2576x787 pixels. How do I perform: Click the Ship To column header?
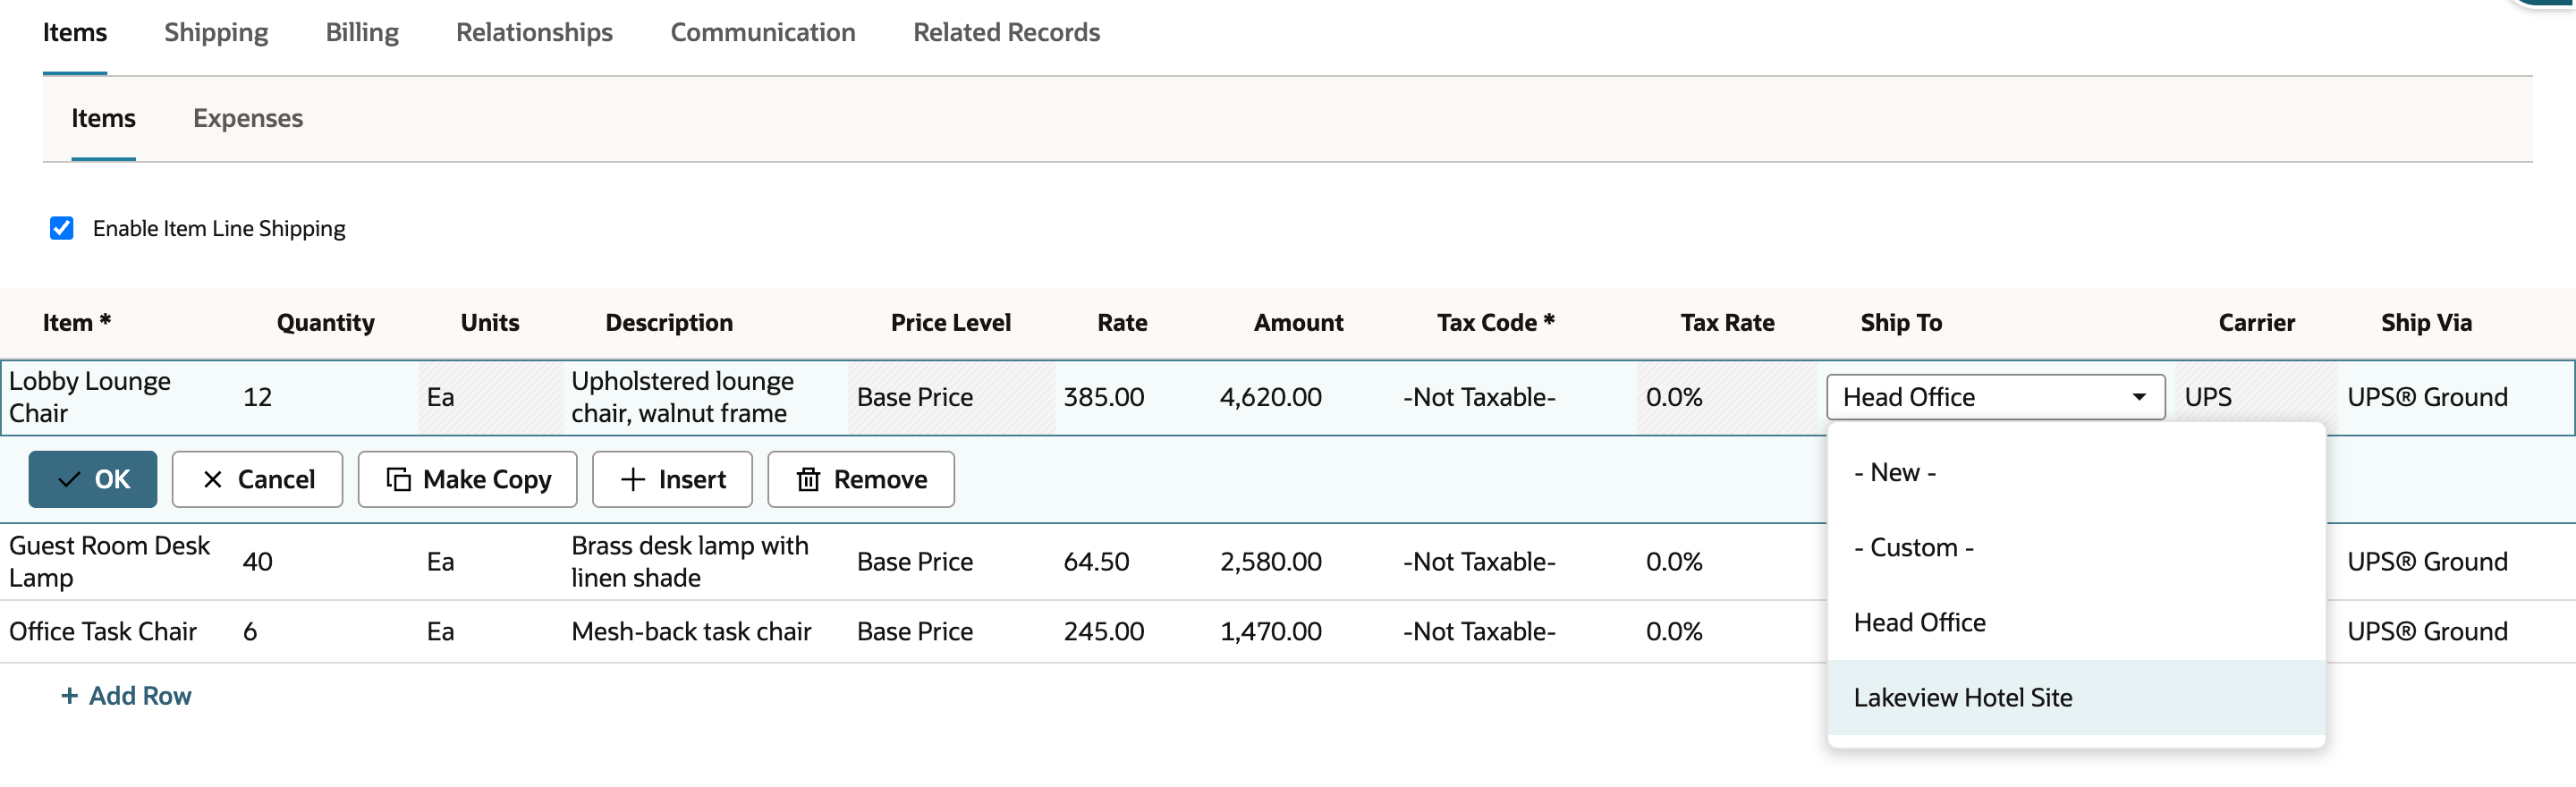pos(1900,322)
